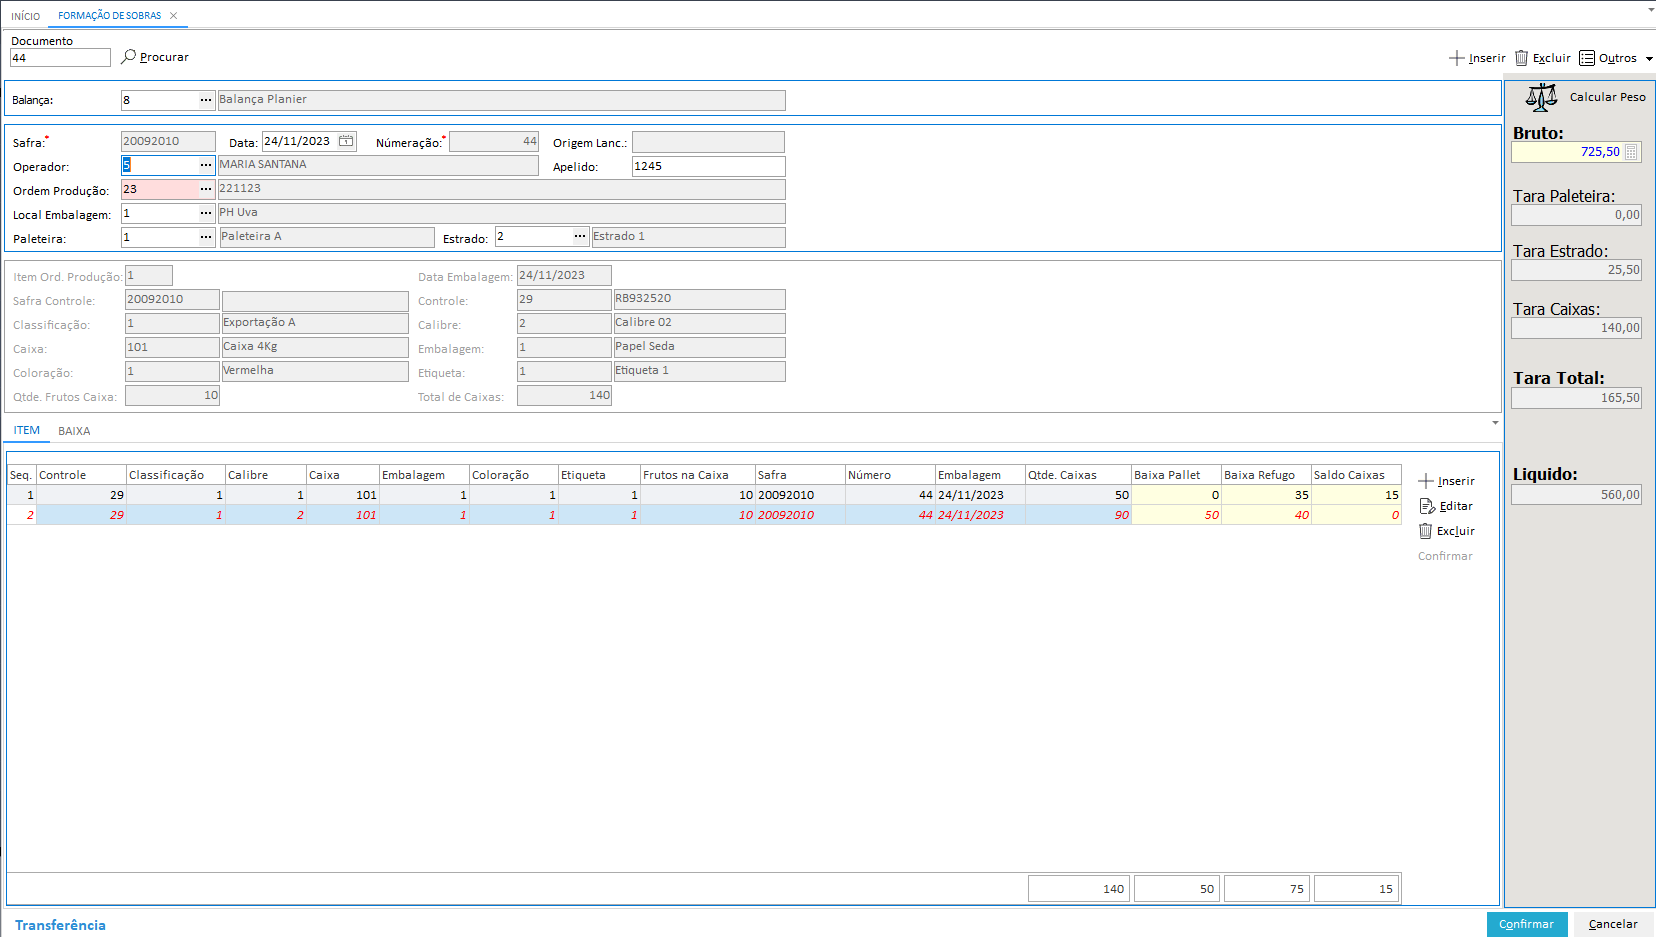
Task: Click the Baixa Refugo cell showing 40
Action: (x=1266, y=515)
